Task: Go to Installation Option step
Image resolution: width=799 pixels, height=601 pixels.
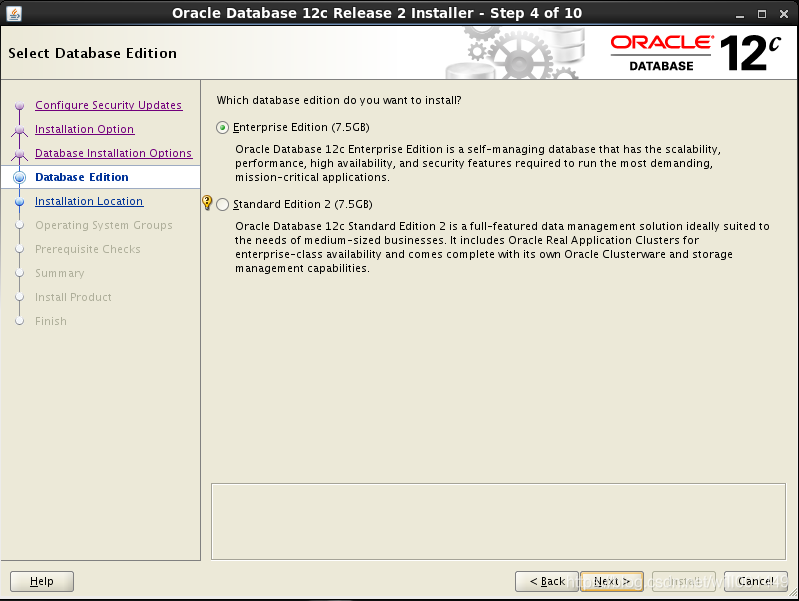Action: (x=85, y=129)
